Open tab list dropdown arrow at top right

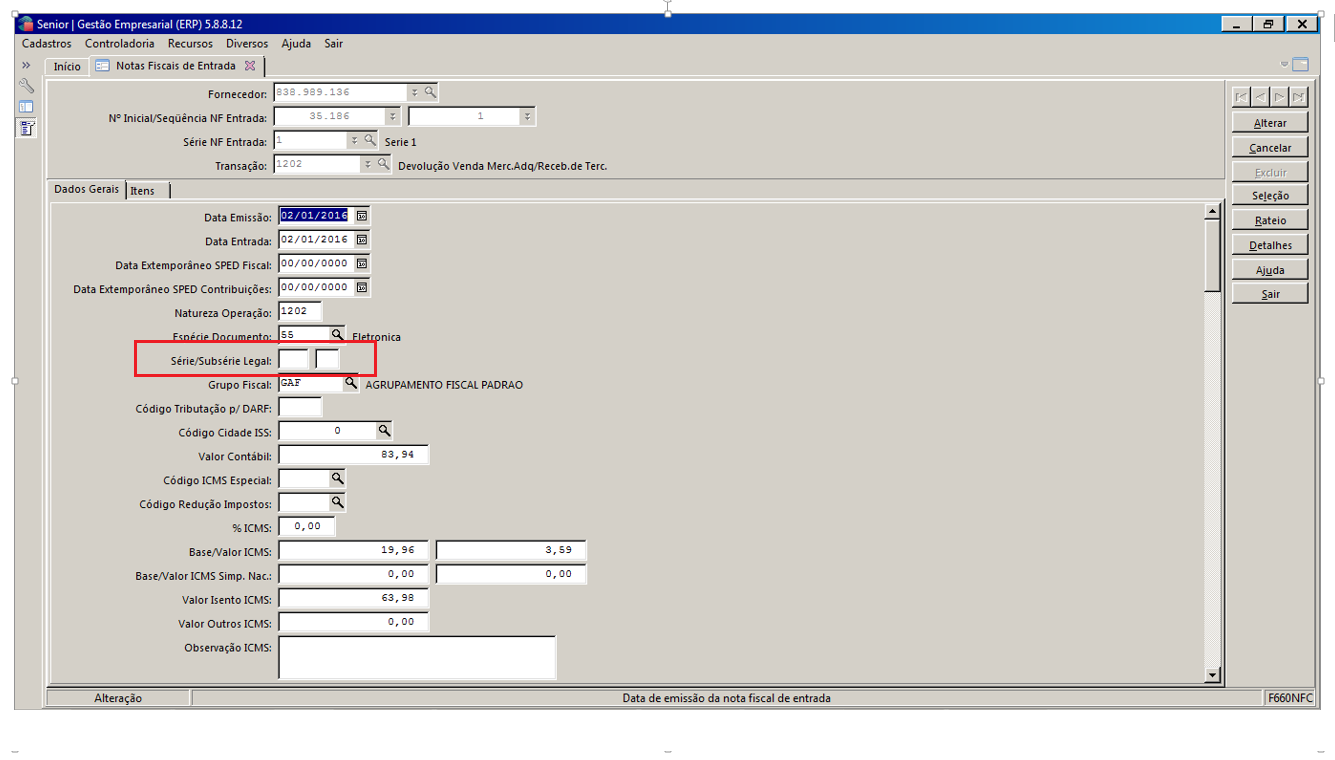1285,65
